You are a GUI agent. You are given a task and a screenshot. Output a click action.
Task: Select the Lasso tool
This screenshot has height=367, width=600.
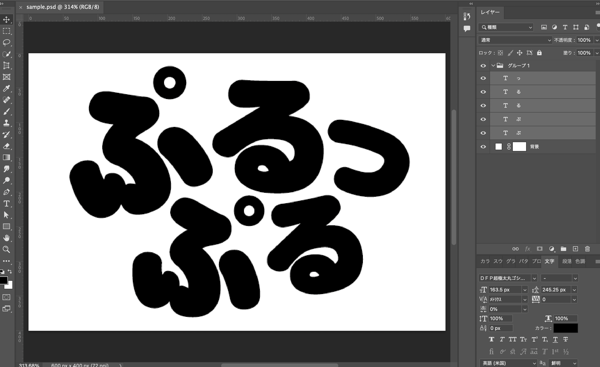[x=7, y=42]
